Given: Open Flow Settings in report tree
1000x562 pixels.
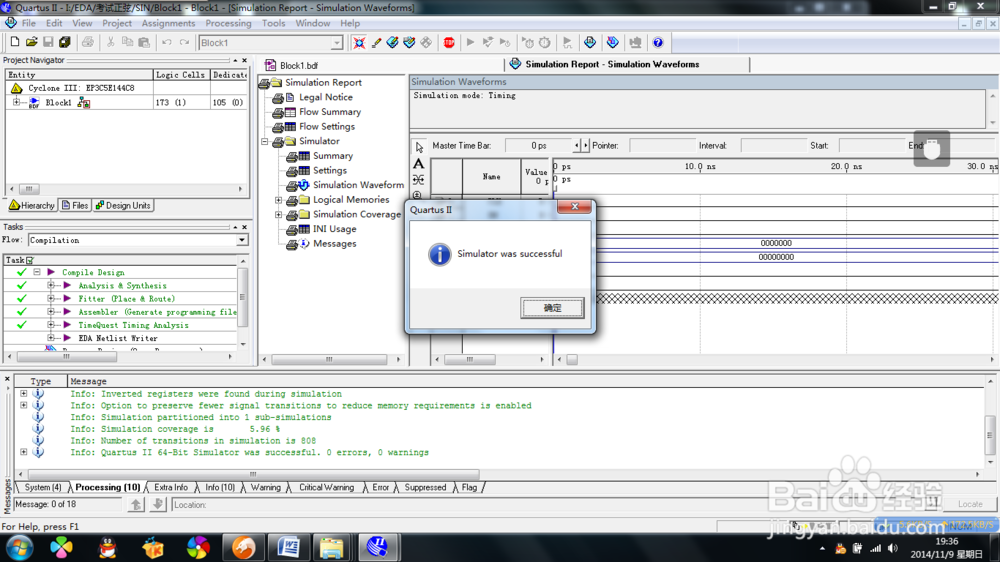Looking at the screenshot, I should pyautogui.click(x=327, y=126).
